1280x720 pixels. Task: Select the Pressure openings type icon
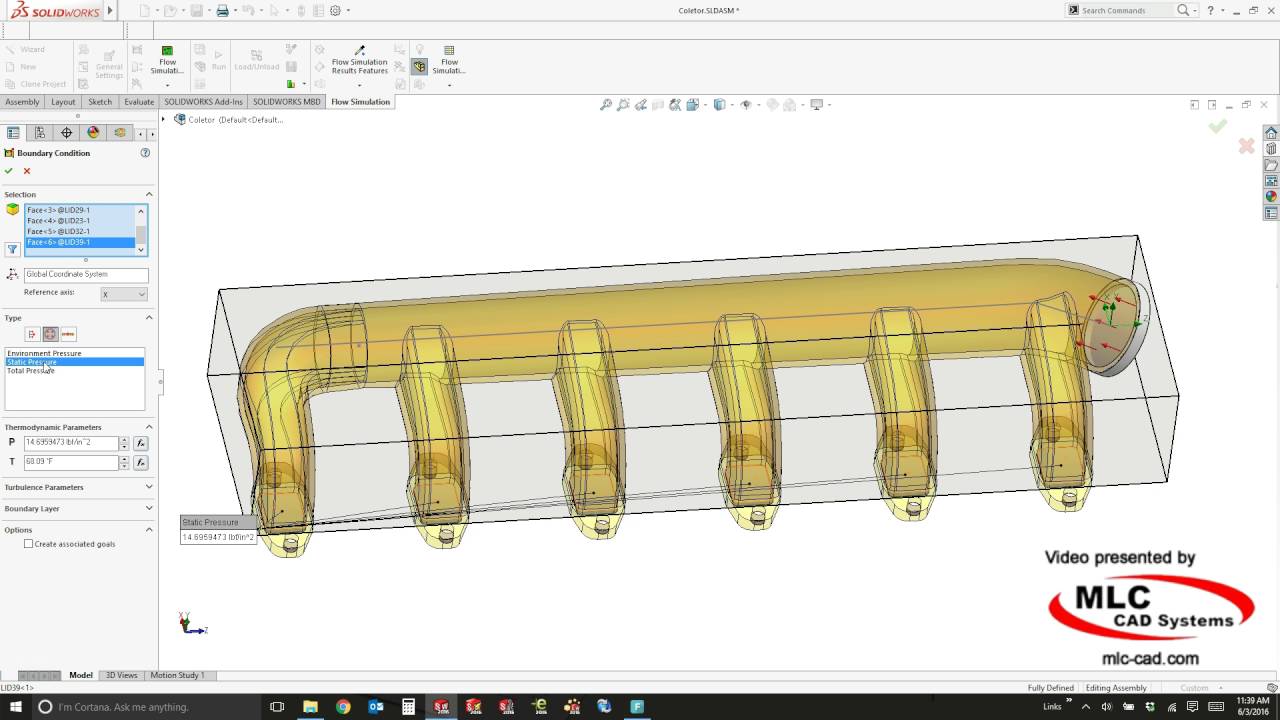pos(50,334)
